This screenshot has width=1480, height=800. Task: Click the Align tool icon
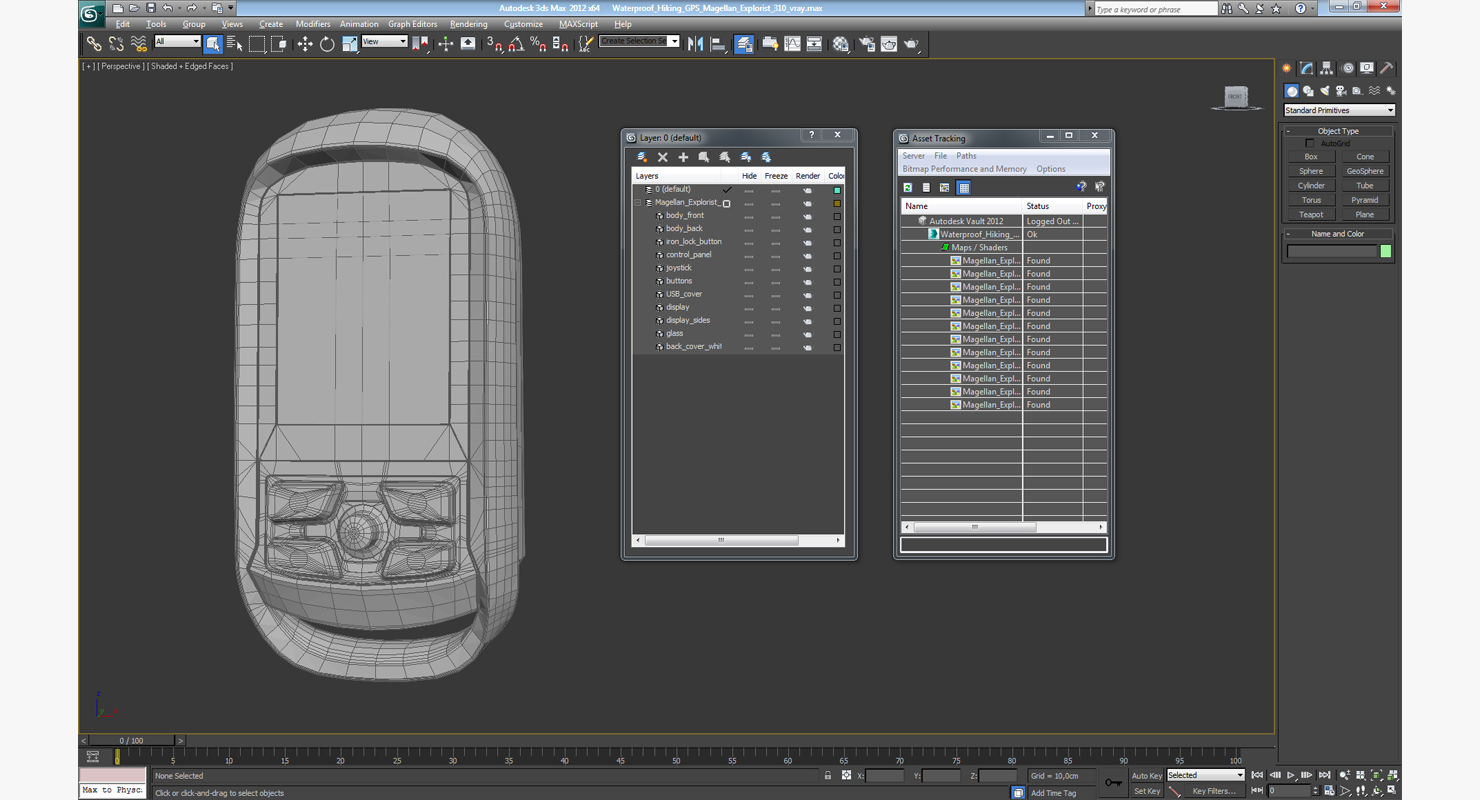(x=718, y=44)
